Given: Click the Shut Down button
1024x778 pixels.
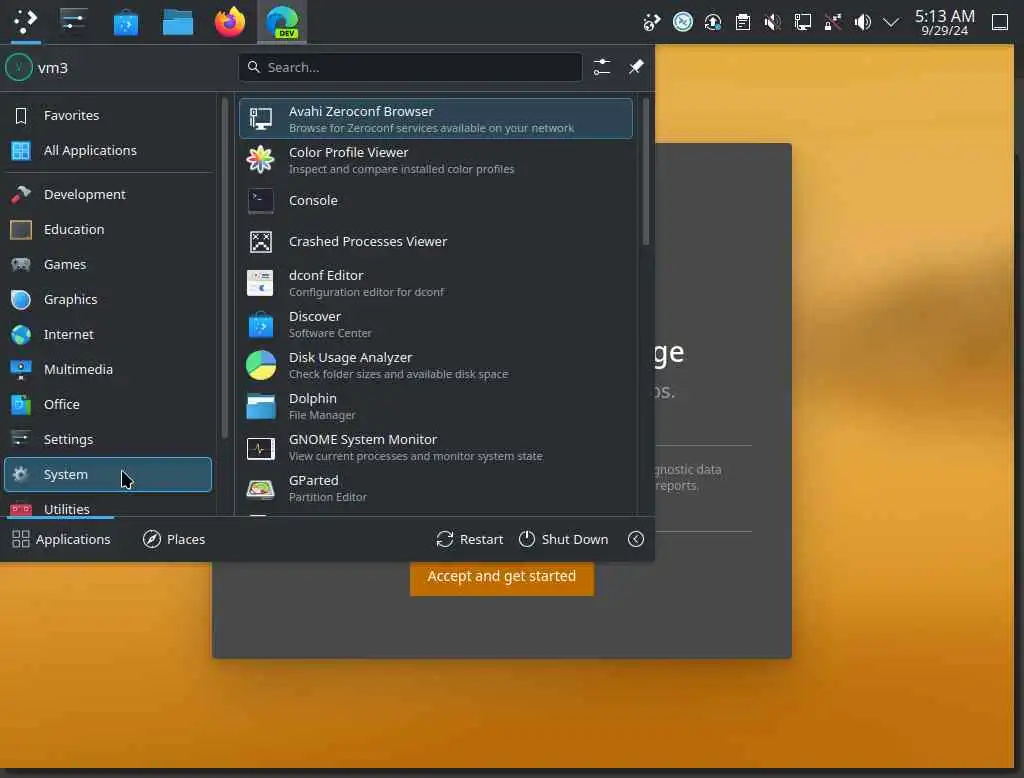Looking at the screenshot, I should [564, 539].
